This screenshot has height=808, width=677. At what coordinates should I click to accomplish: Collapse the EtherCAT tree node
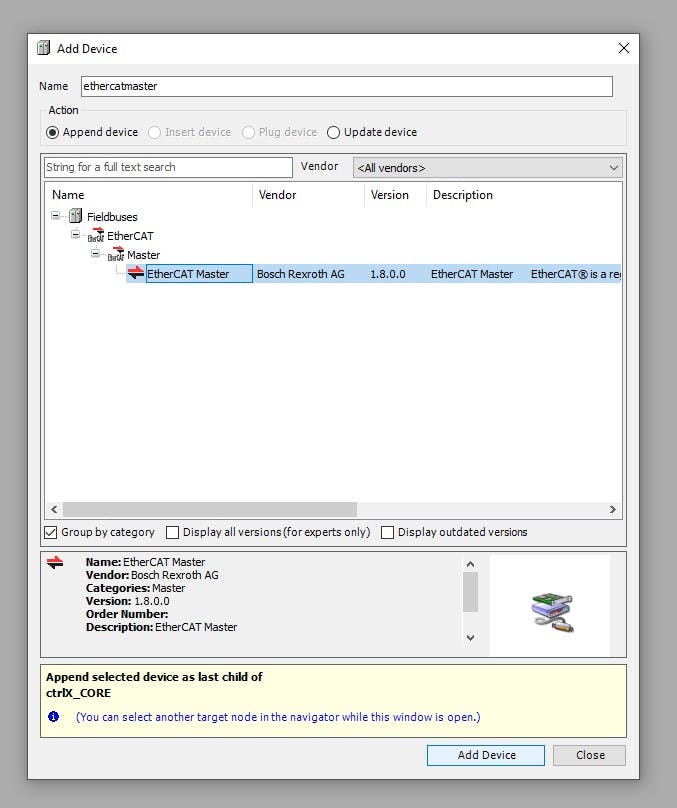[75, 234]
